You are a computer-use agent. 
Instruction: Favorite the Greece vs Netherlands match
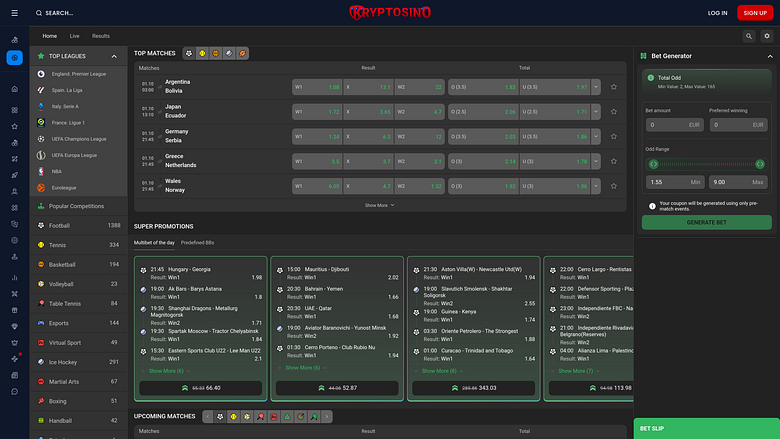pyautogui.click(x=614, y=162)
